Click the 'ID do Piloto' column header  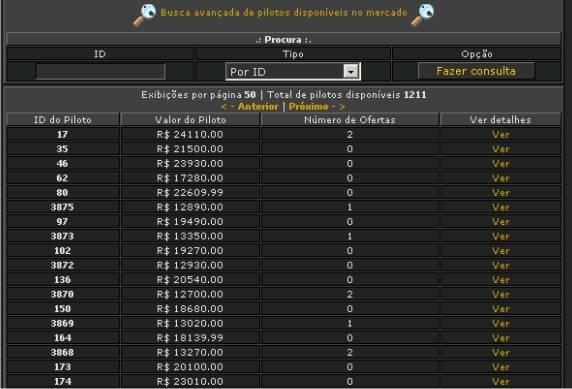(63, 120)
